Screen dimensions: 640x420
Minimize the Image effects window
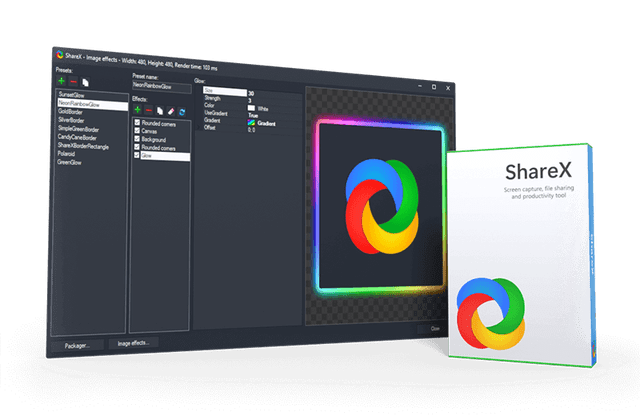coord(420,86)
